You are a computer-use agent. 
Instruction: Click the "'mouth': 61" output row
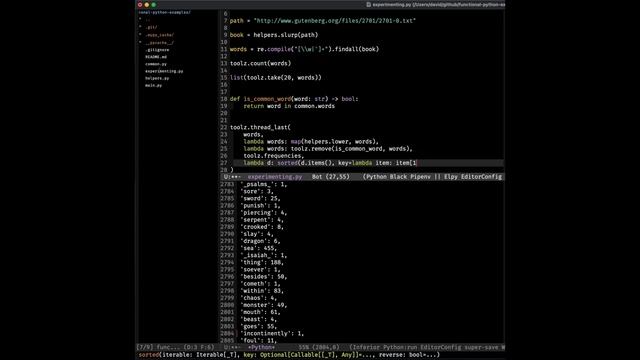tap(260, 312)
